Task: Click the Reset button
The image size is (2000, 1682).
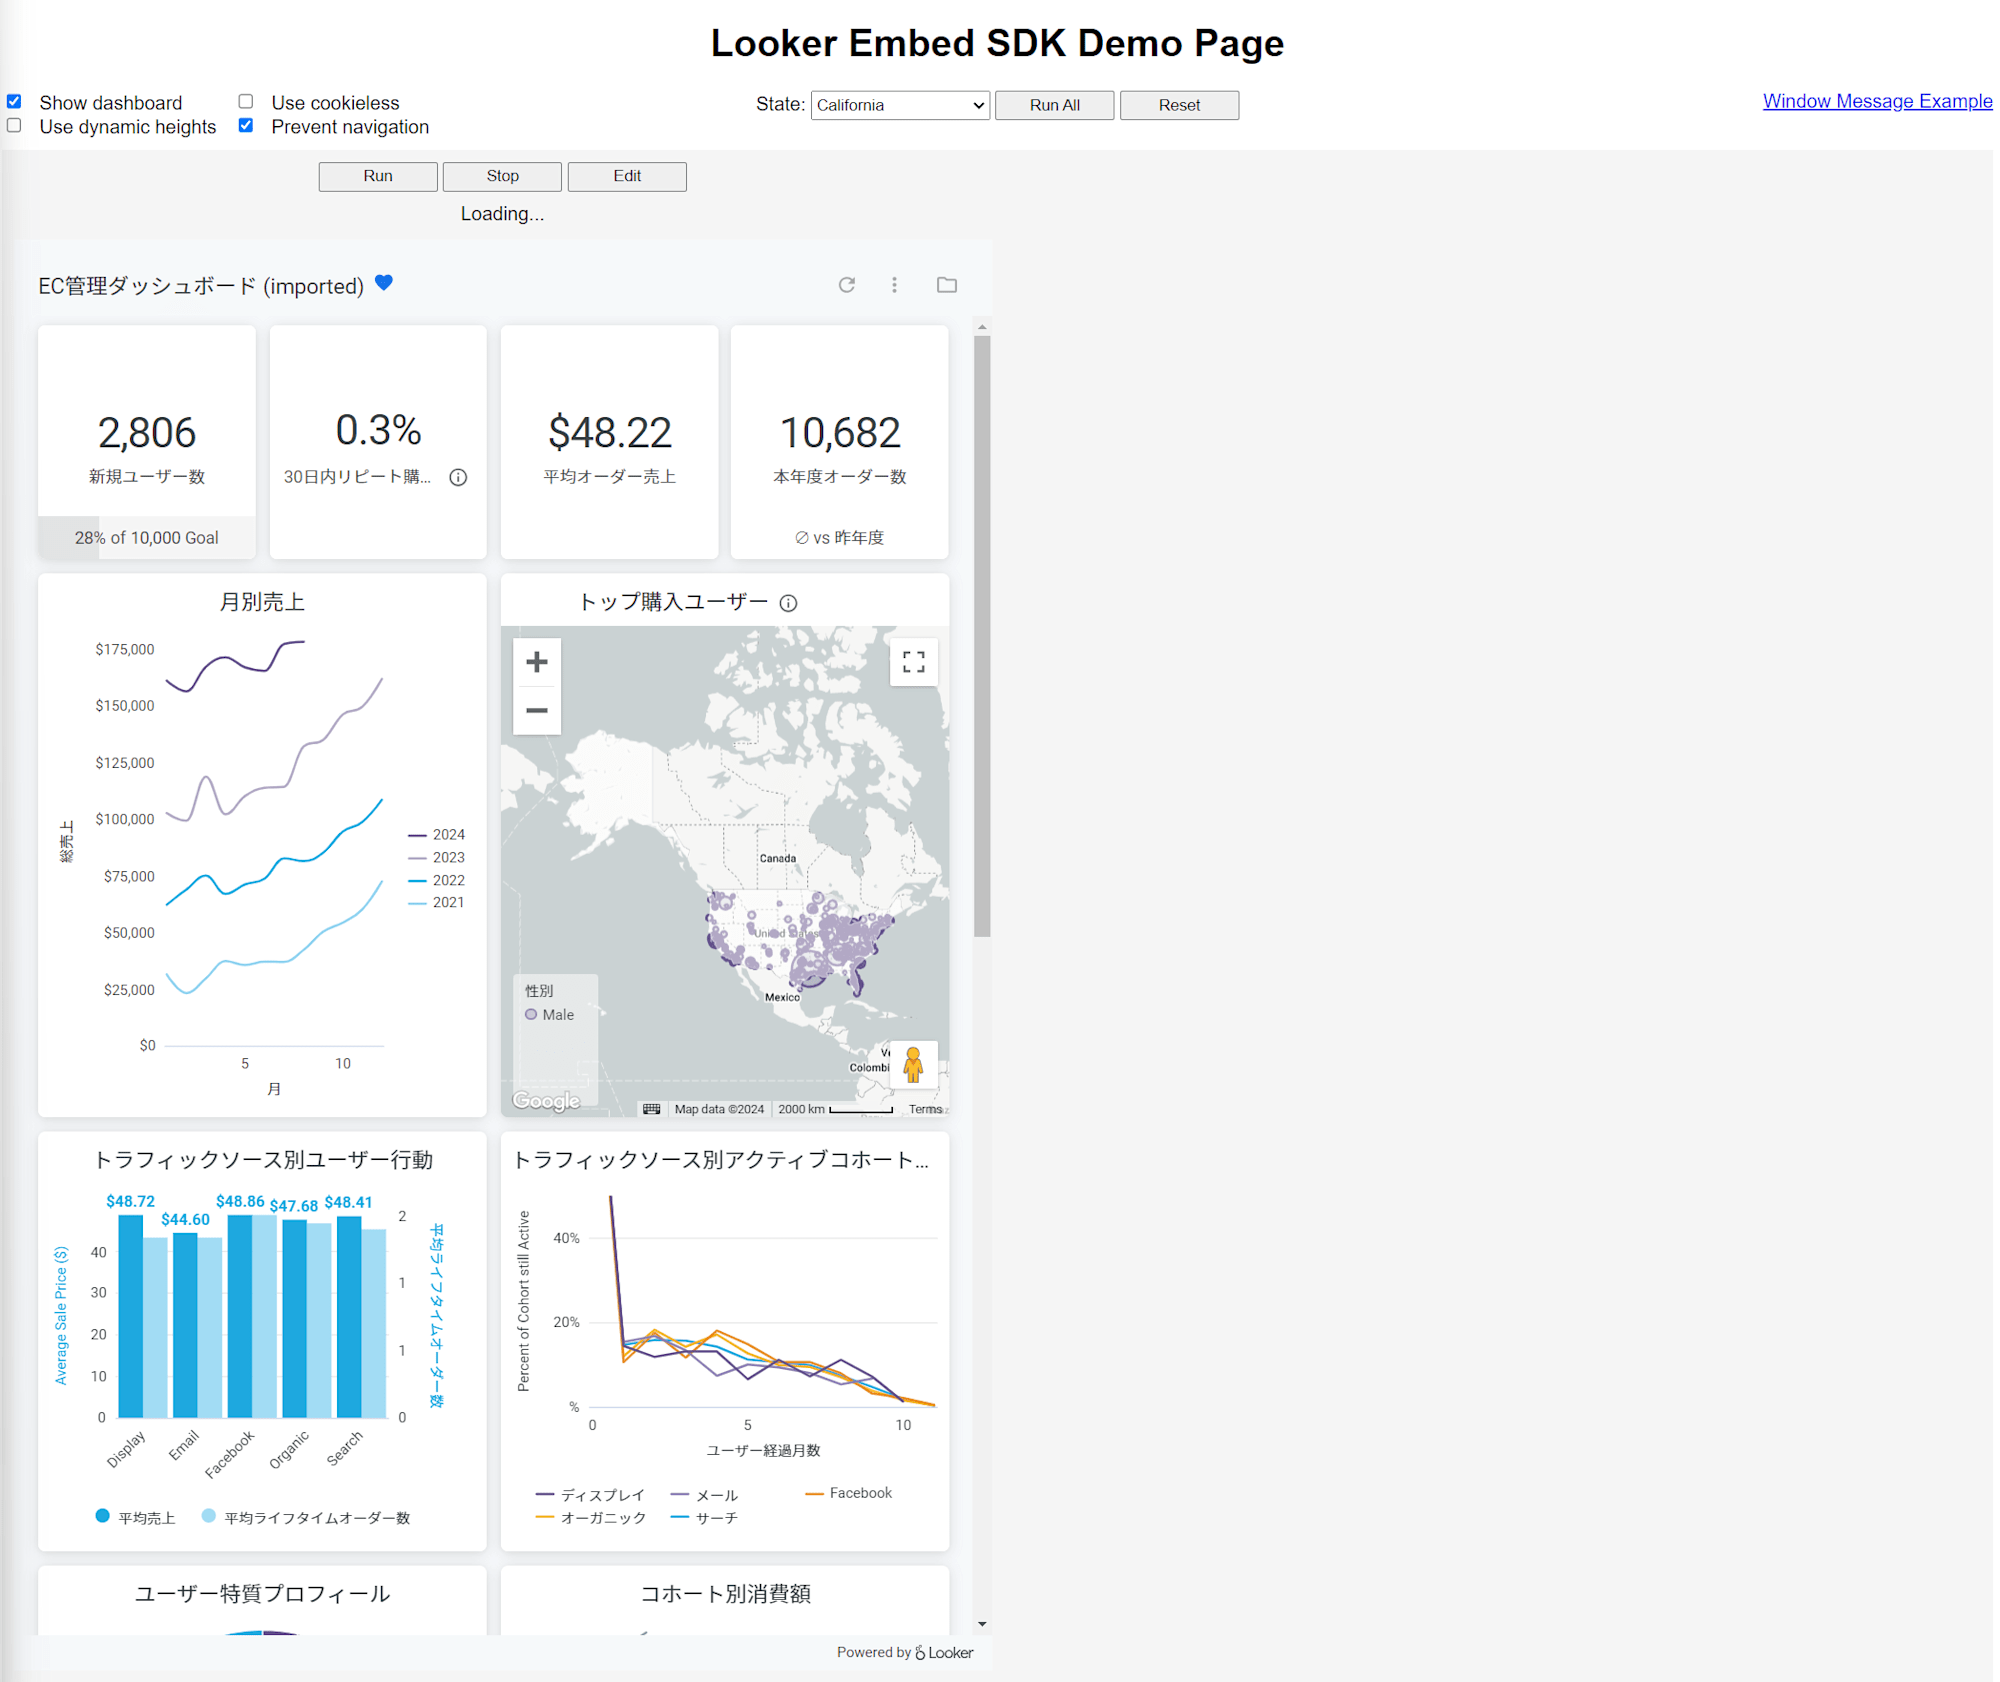Action: tap(1182, 105)
